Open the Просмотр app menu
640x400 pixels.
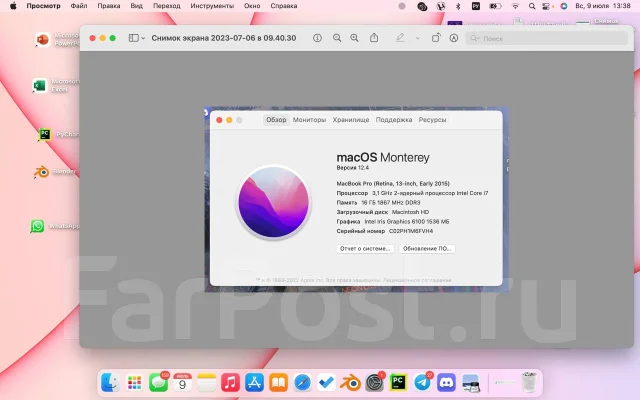coord(43,6)
